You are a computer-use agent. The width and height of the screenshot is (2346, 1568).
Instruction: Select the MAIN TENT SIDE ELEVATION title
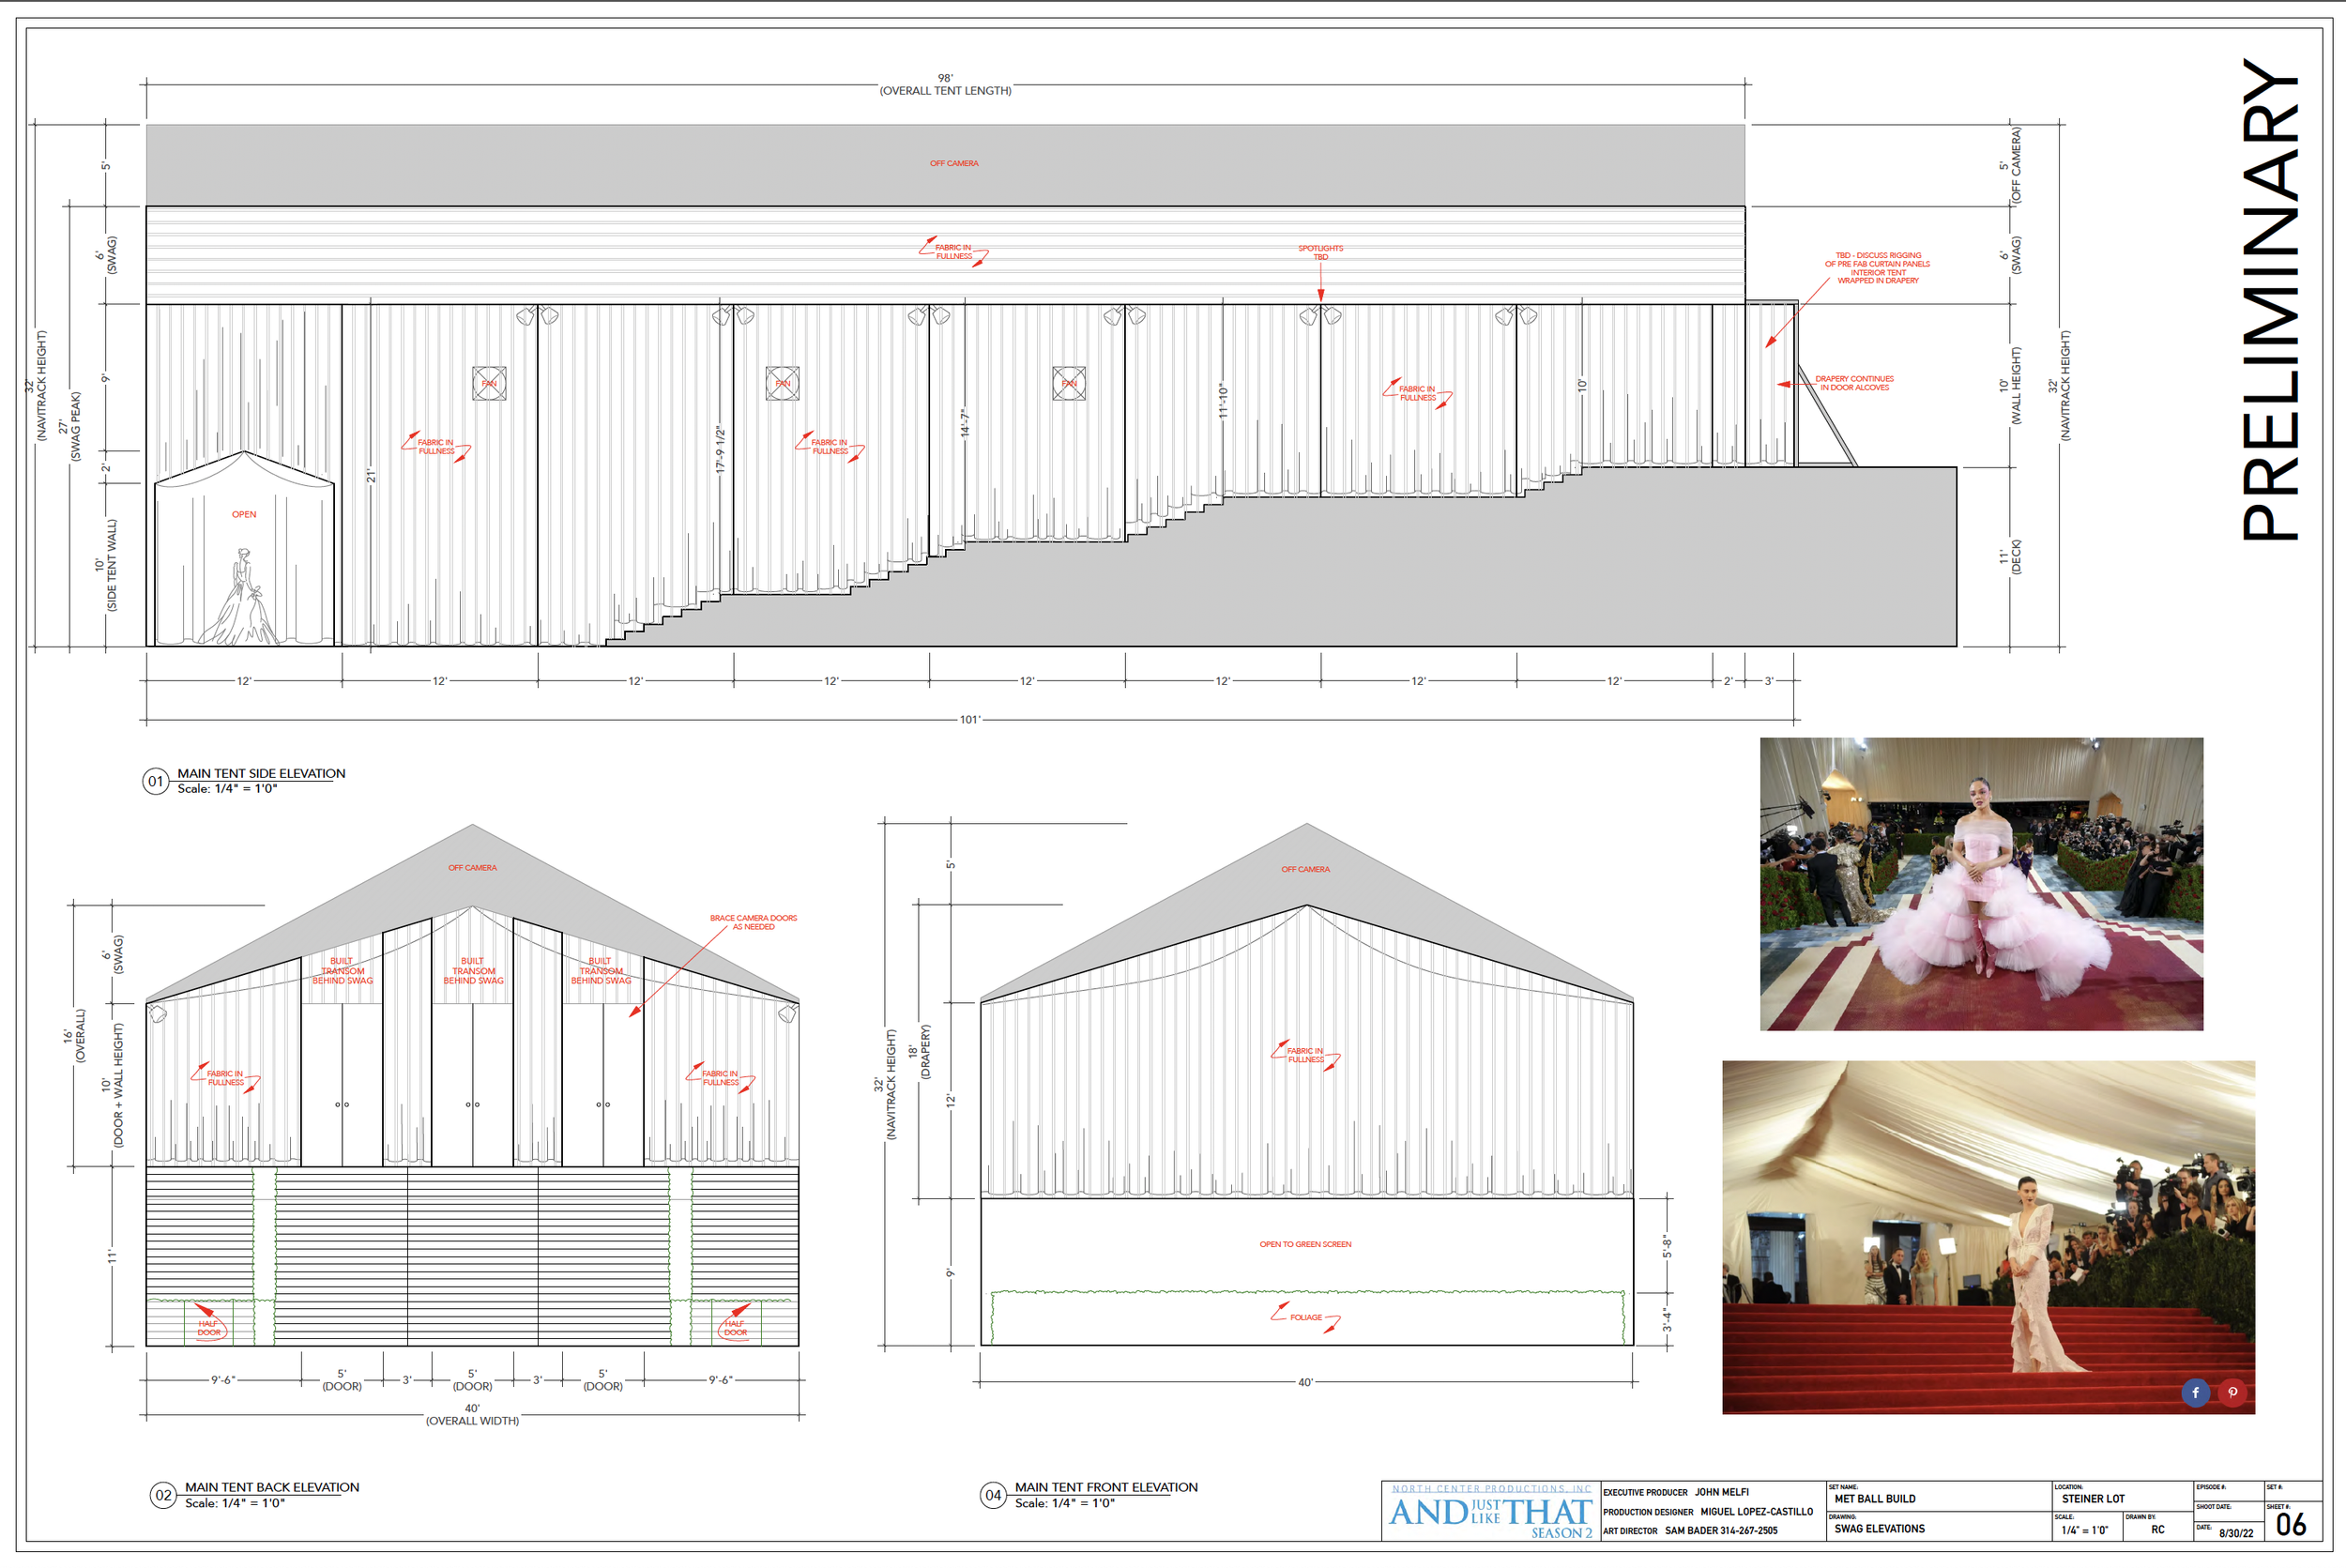coord(261,773)
